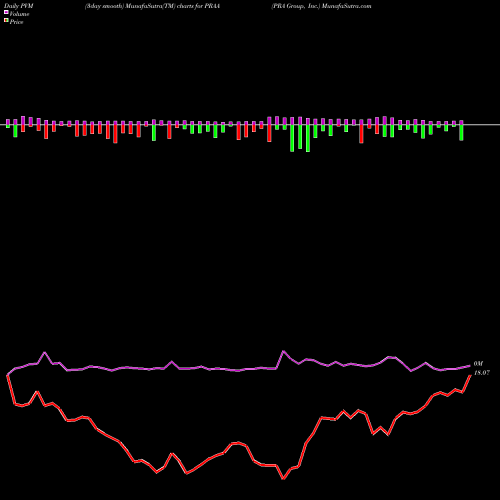Click the last green bar at the histogram's right end

point(462,132)
